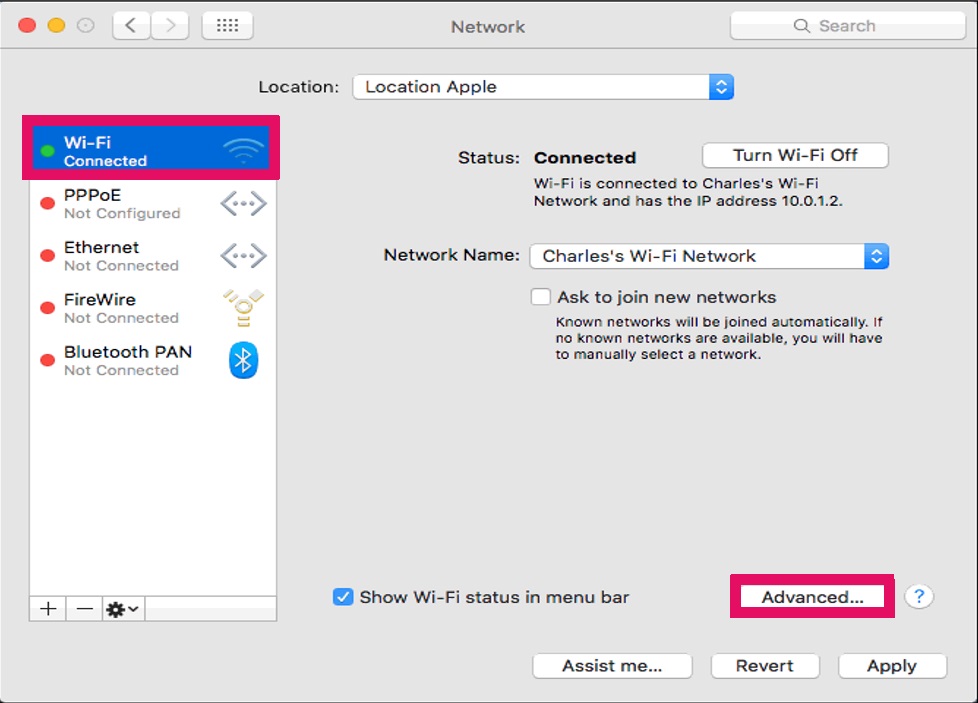The height and width of the screenshot is (703, 978).
Task: Click the Wi-Fi signal icon in the sidebar
Action: [x=244, y=150]
